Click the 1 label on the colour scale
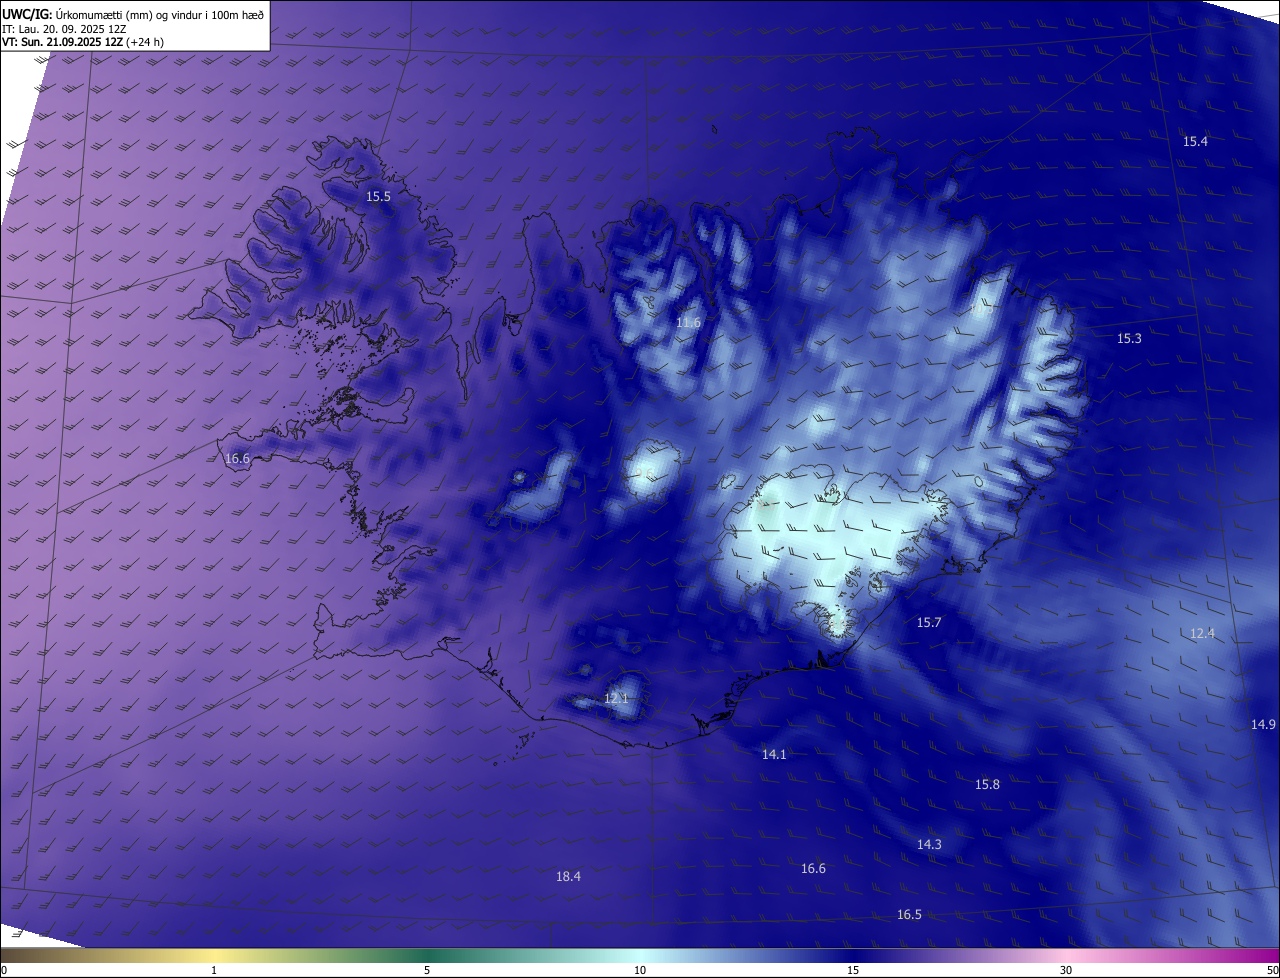Screen dimensions: 1280x978 pyautogui.click(x=214, y=971)
